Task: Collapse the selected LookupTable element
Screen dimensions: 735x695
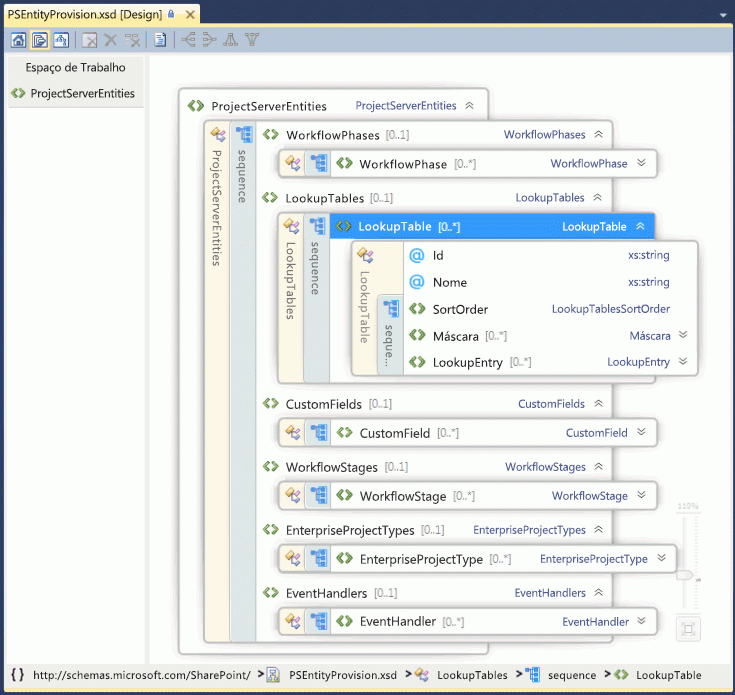Action: point(640,227)
